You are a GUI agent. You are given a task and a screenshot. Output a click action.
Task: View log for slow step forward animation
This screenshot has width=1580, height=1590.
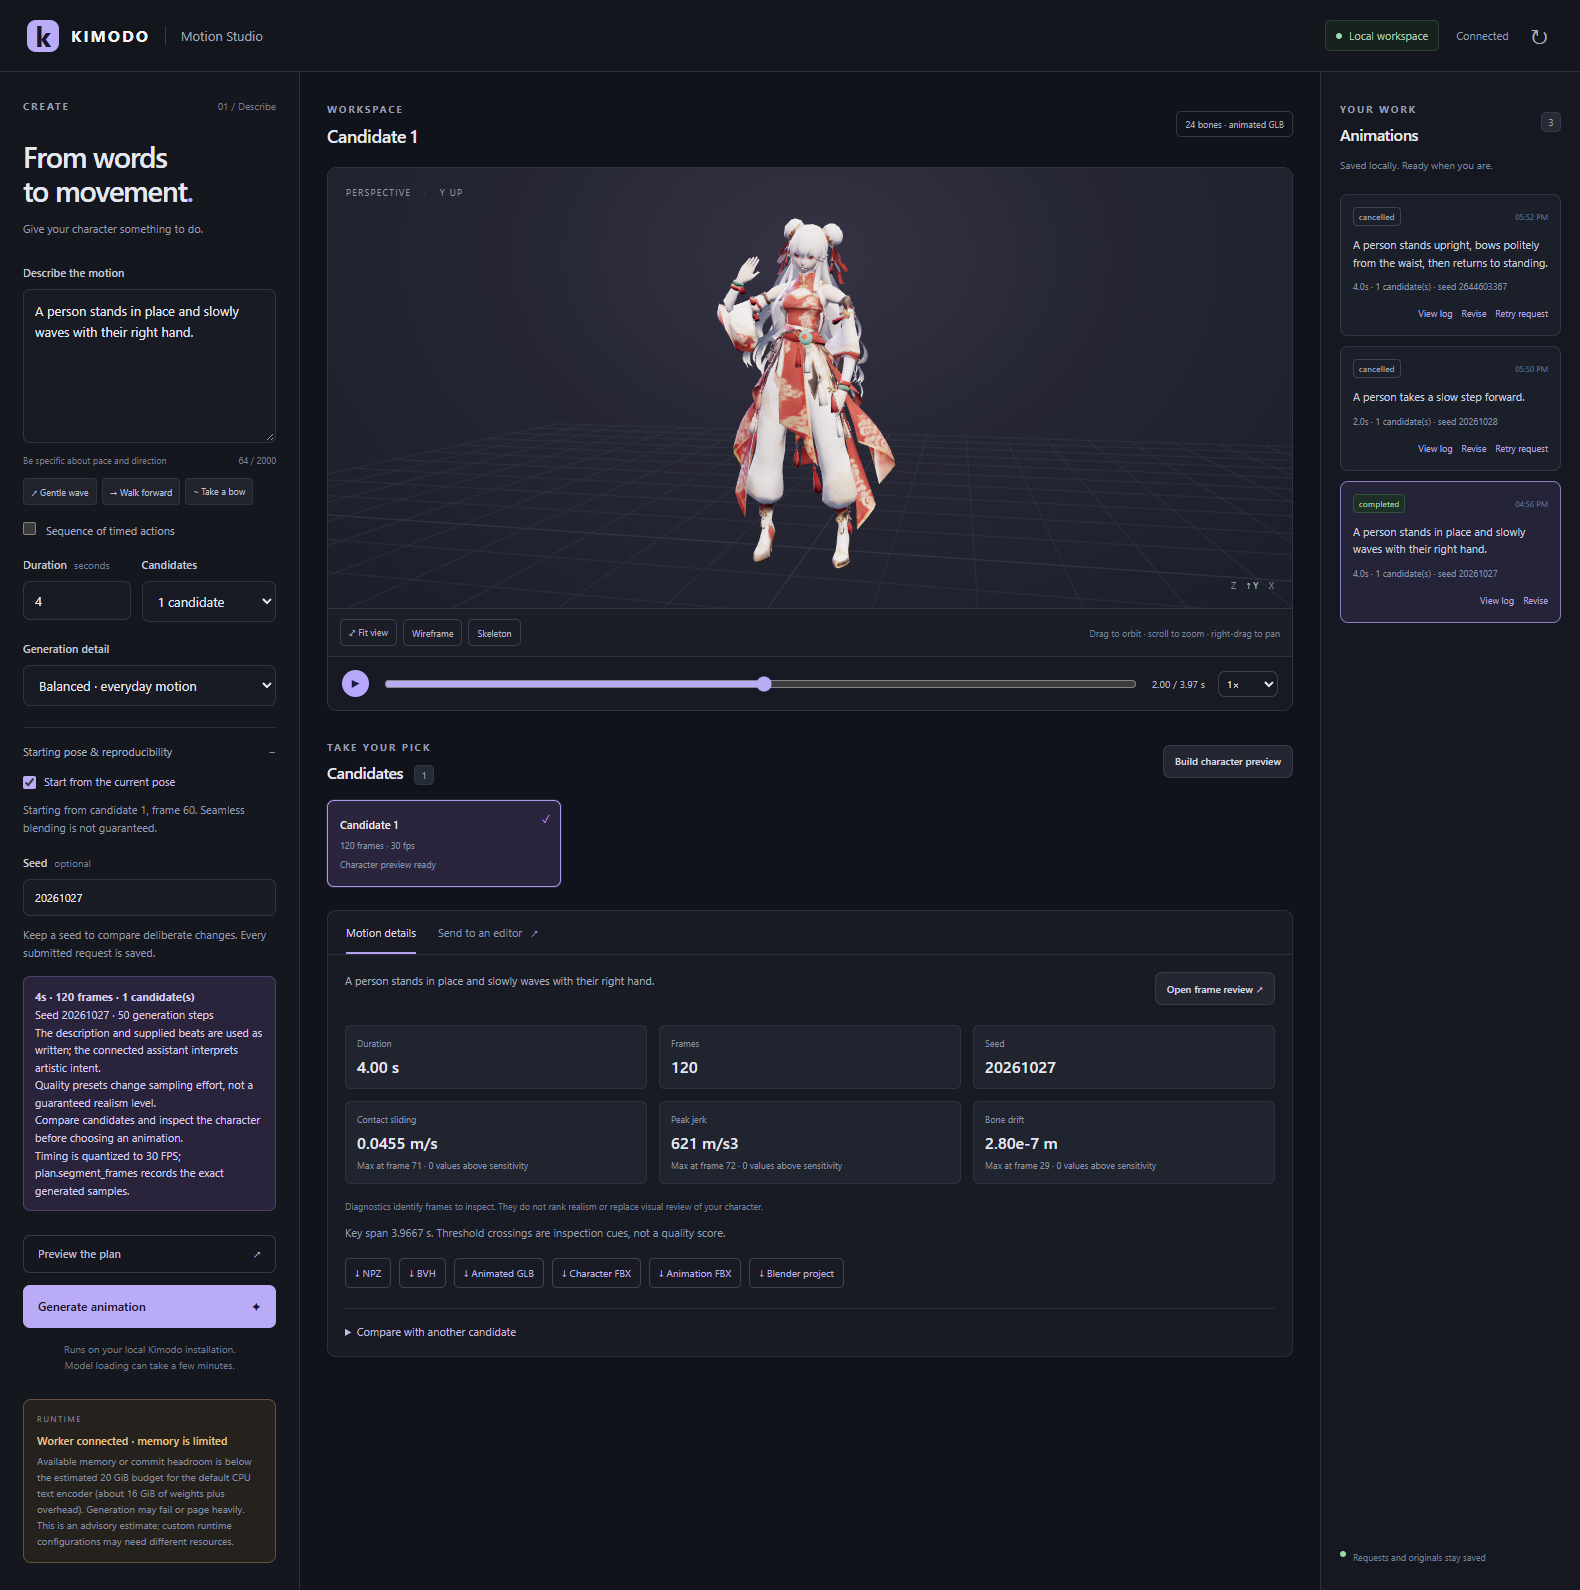(1434, 449)
